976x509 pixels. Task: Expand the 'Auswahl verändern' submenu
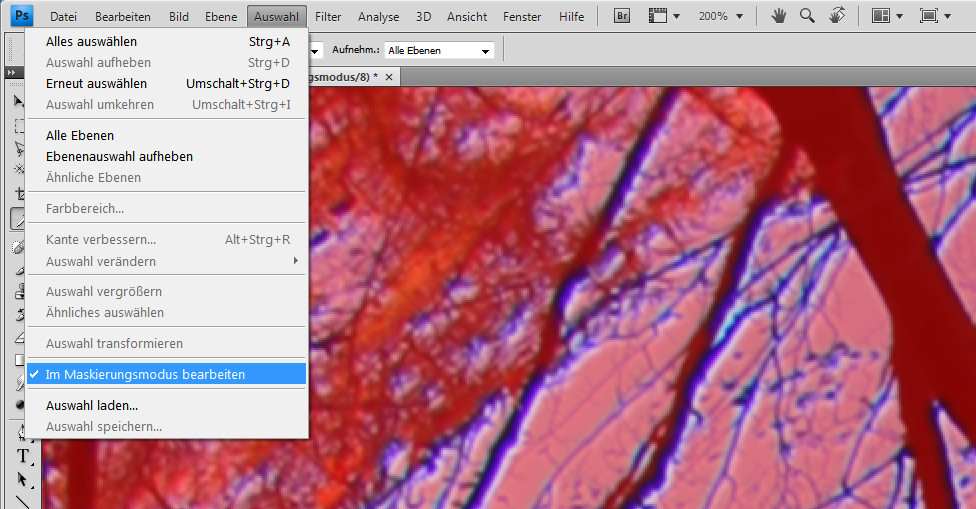[166, 261]
